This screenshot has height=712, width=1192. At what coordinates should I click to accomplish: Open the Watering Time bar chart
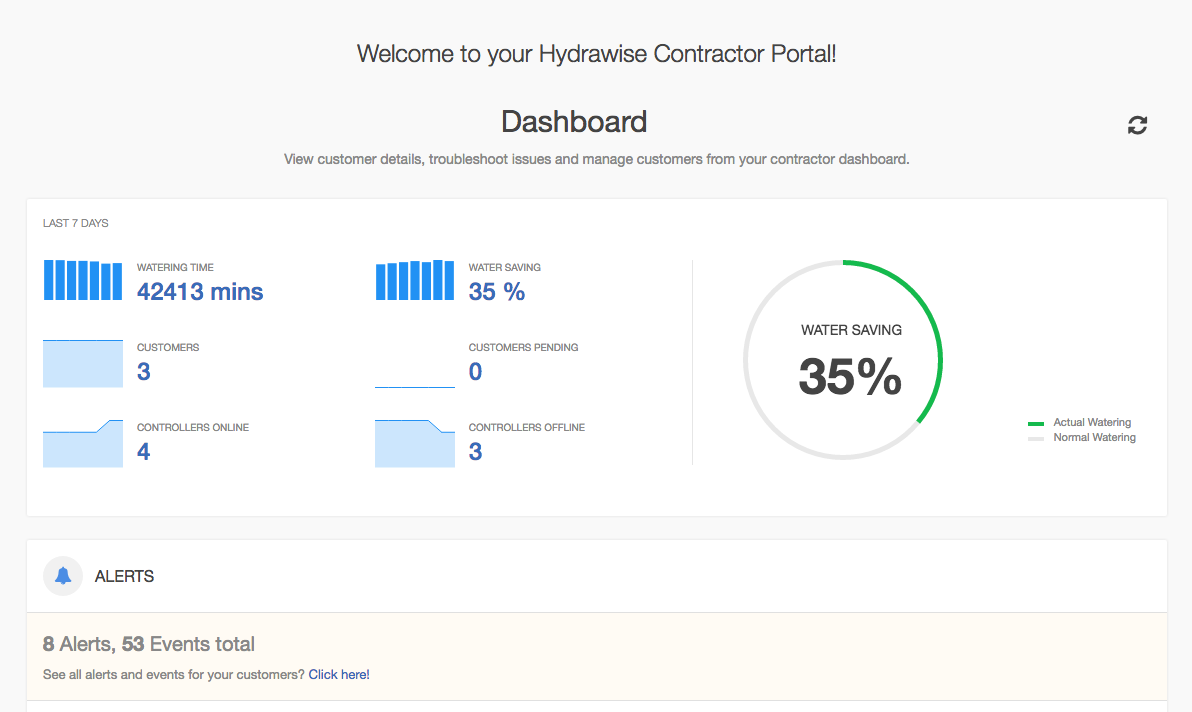(x=83, y=280)
